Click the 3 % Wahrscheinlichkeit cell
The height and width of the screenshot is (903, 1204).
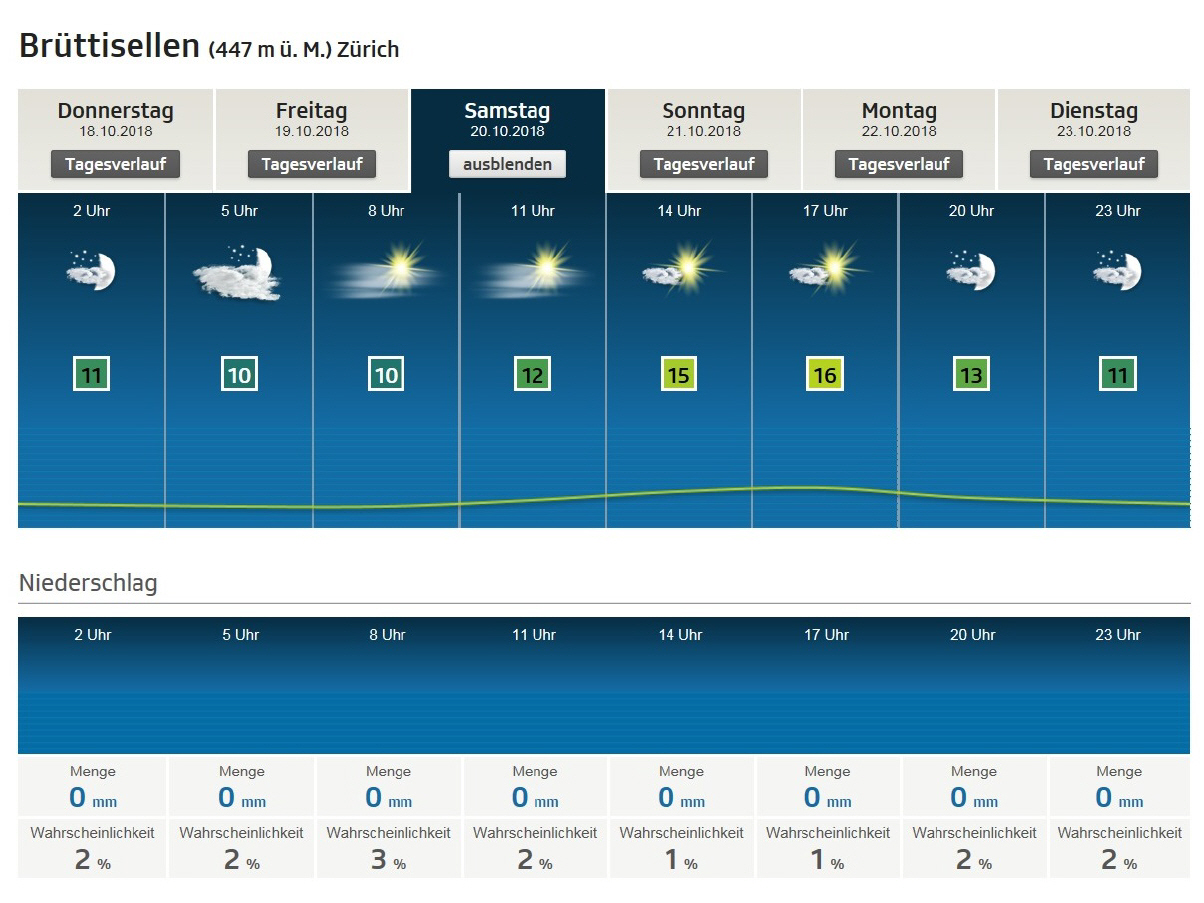point(388,849)
